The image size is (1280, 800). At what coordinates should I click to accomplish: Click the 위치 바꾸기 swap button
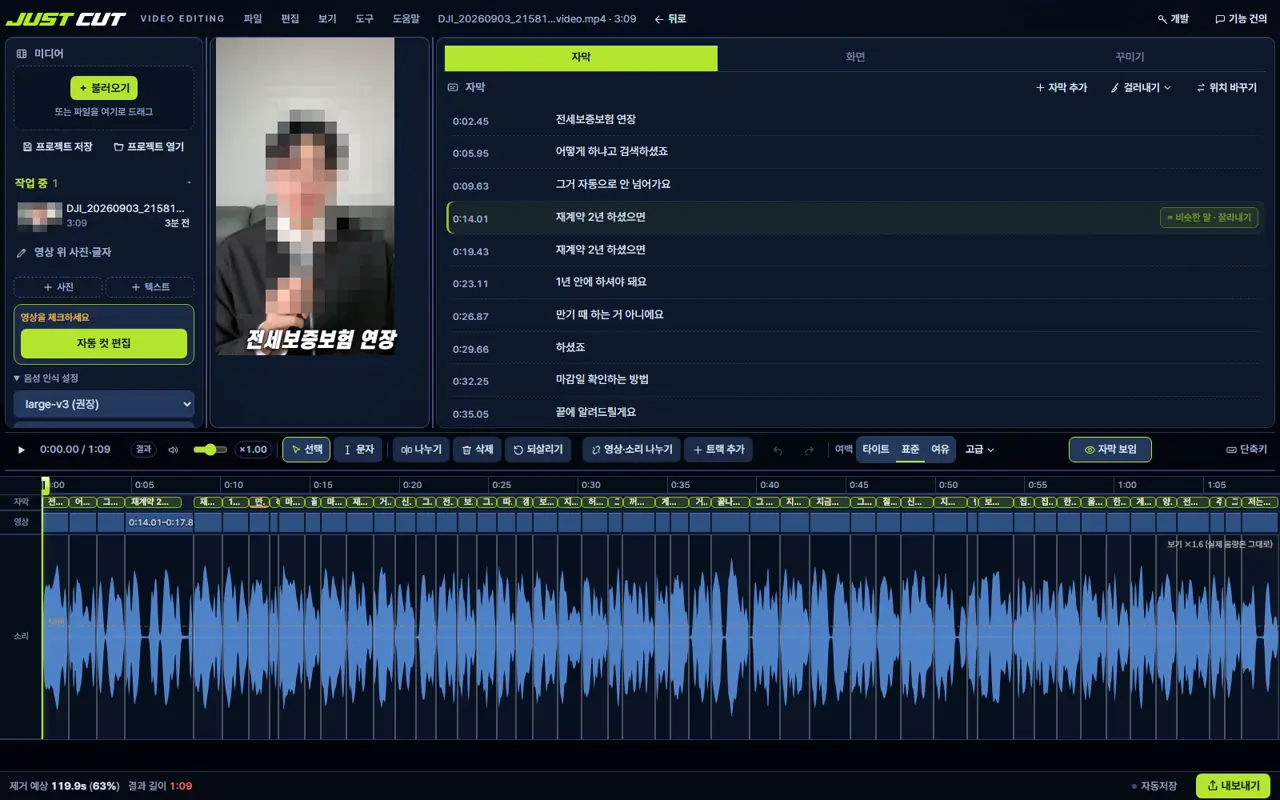1227,88
